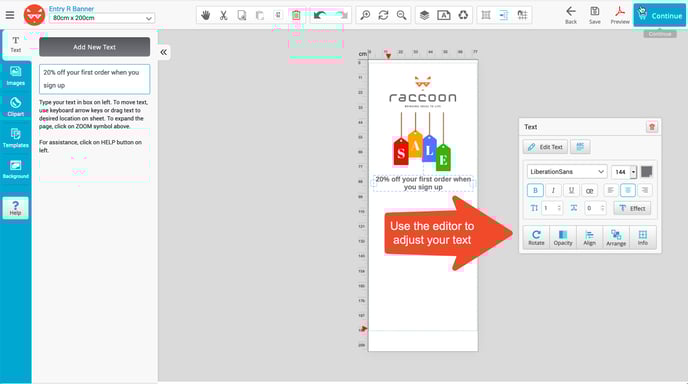The height and width of the screenshot is (384, 688).
Task: Click the copy icon in toolbar
Action: pyautogui.click(x=242, y=15)
